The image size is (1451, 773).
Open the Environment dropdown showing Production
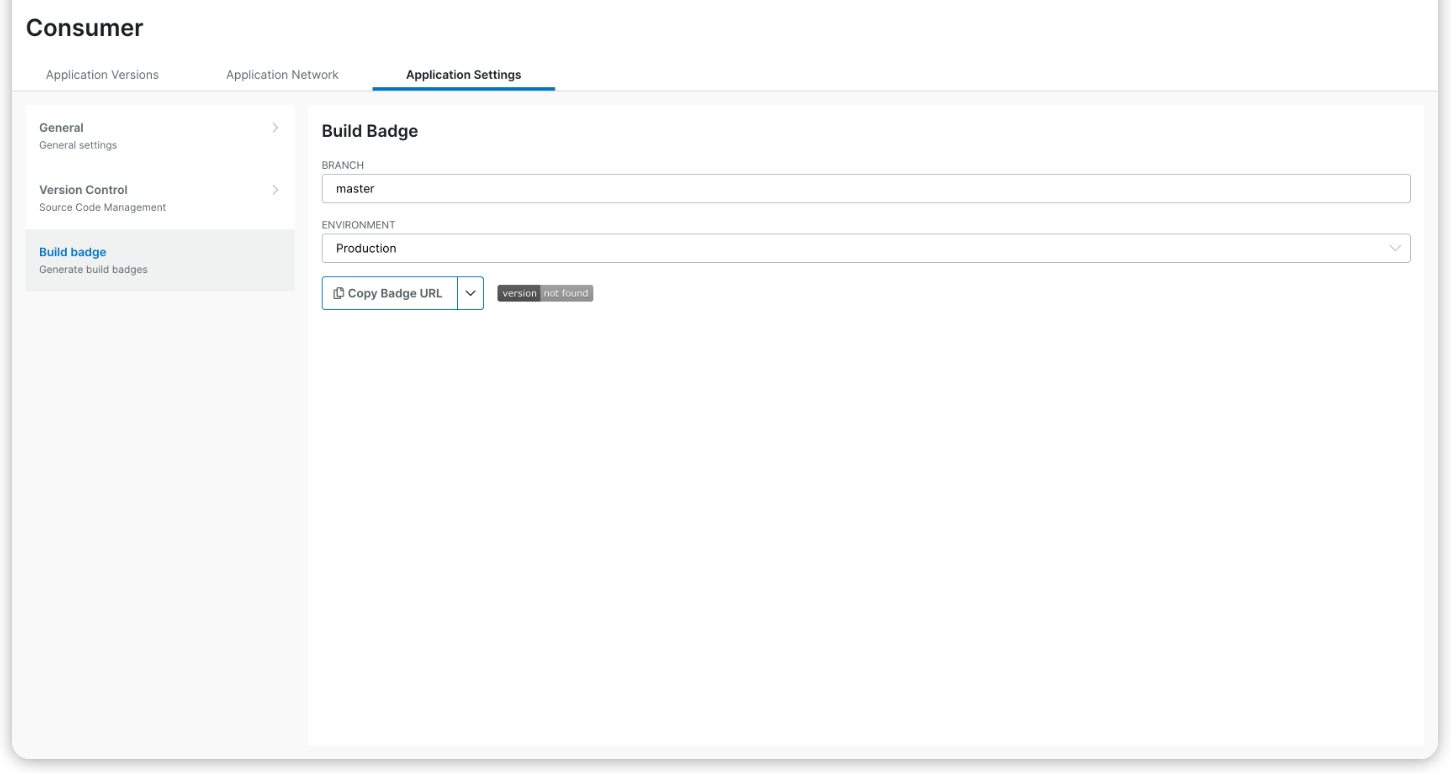[x=865, y=248]
